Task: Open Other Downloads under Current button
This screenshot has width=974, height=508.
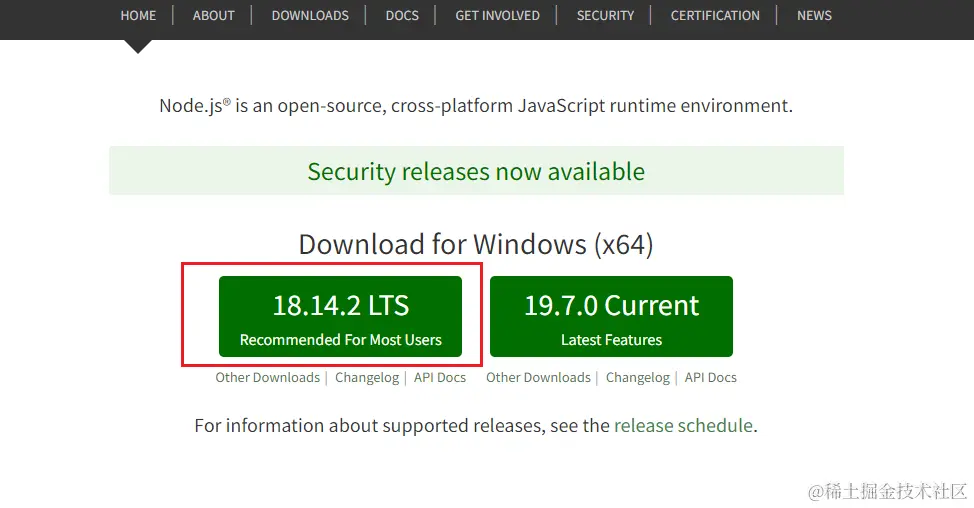Action: coord(539,378)
